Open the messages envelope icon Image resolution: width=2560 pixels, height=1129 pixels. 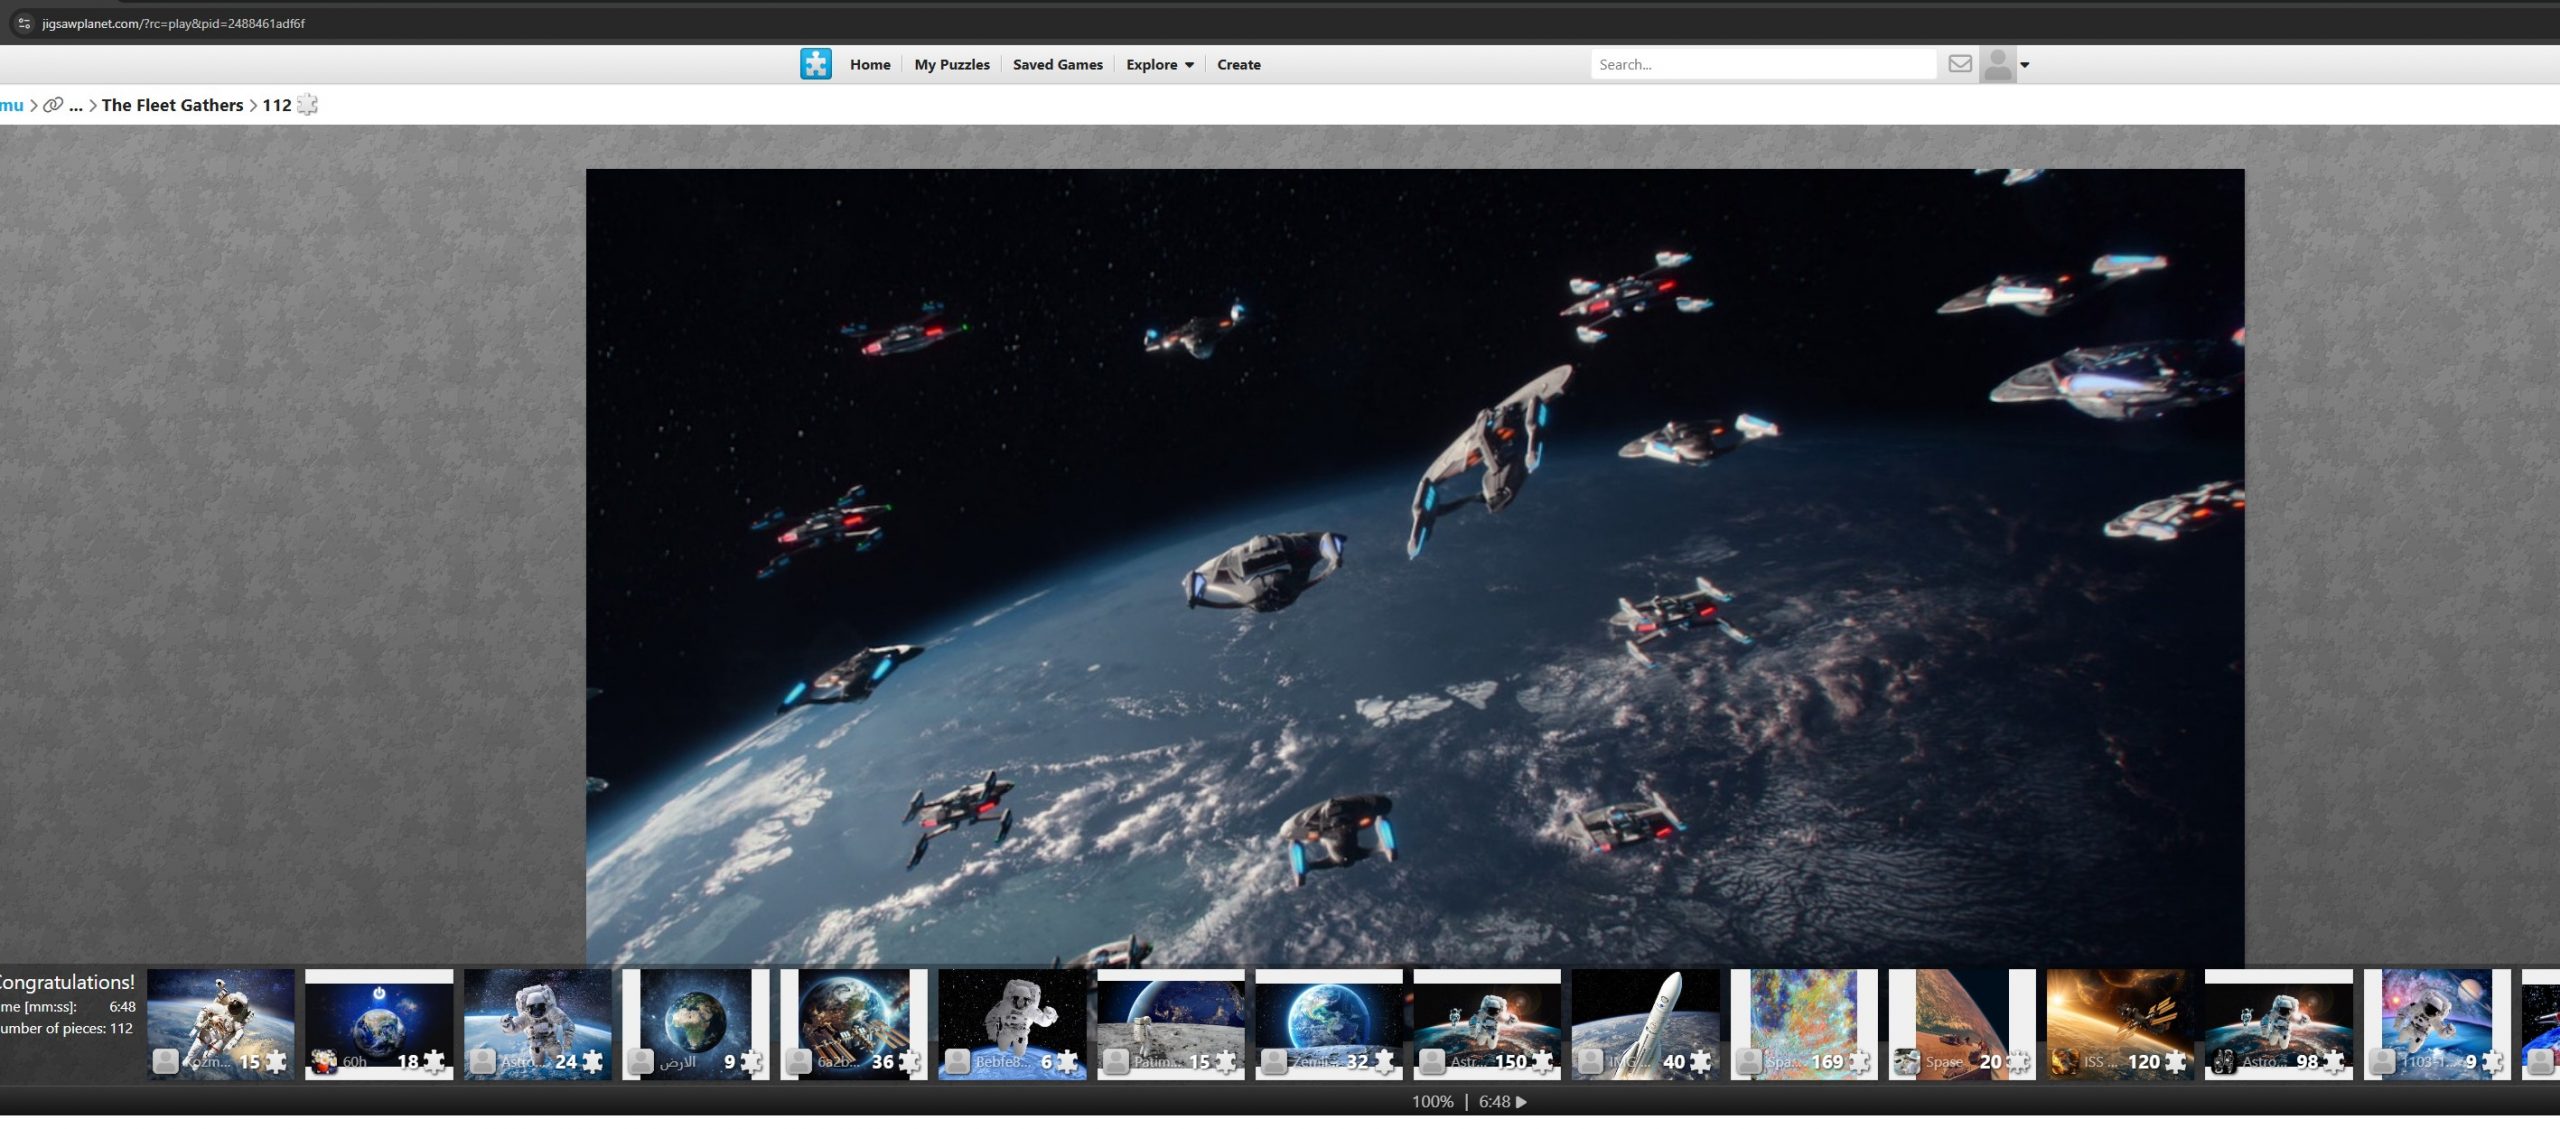pyautogui.click(x=1960, y=64)
